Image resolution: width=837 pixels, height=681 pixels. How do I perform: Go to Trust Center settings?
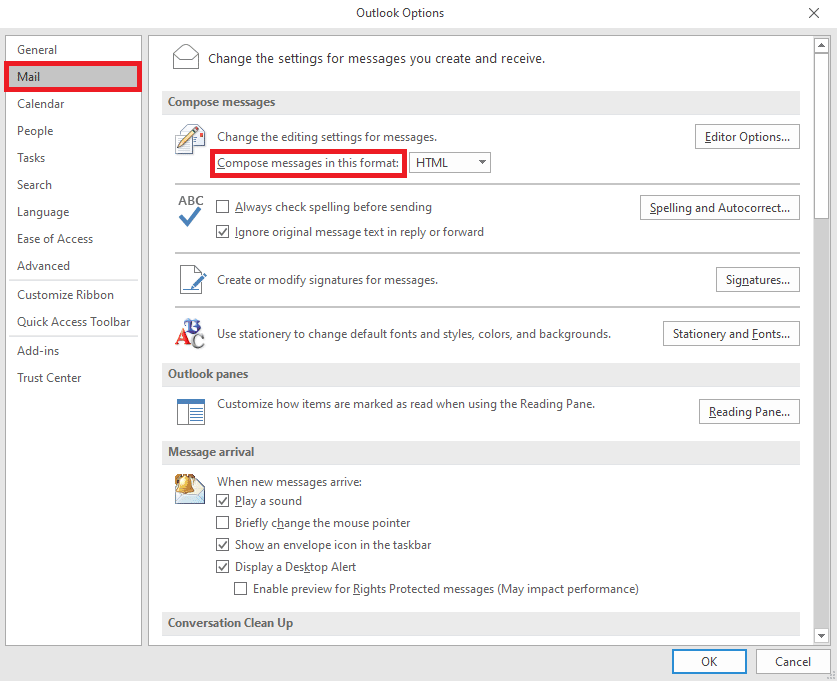73,378
